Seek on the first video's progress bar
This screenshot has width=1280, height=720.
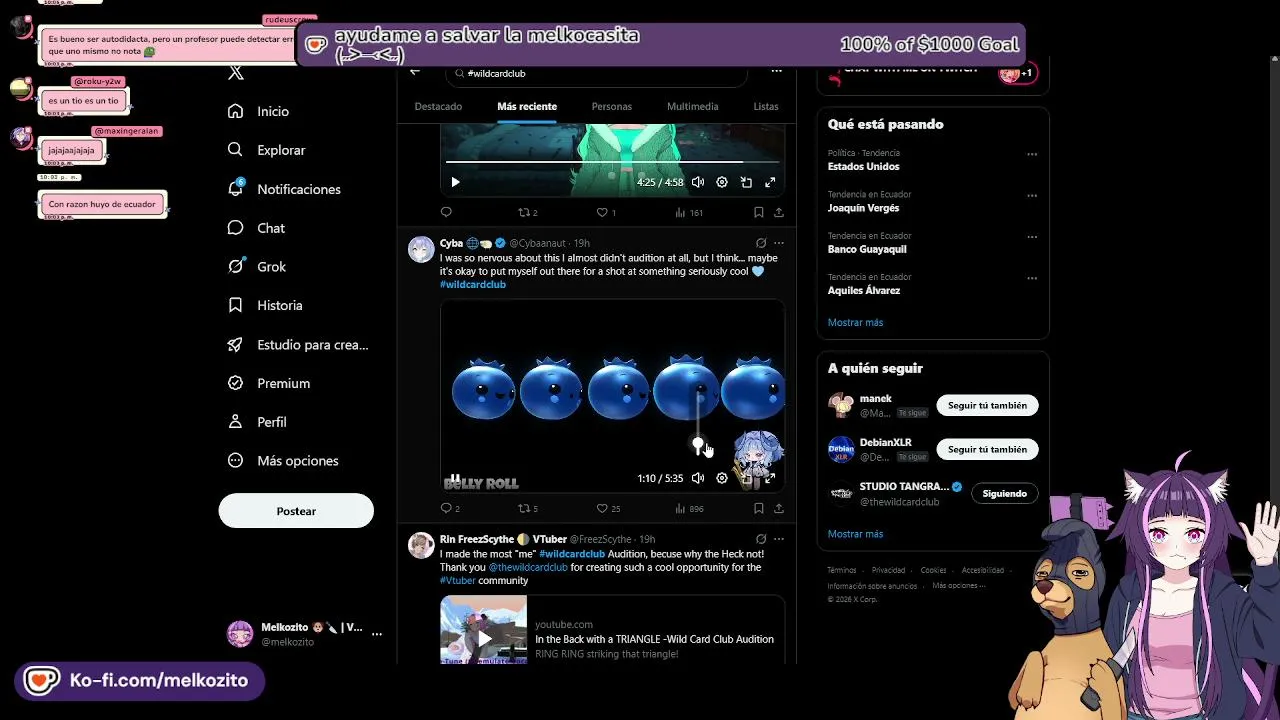pos(612,161)
